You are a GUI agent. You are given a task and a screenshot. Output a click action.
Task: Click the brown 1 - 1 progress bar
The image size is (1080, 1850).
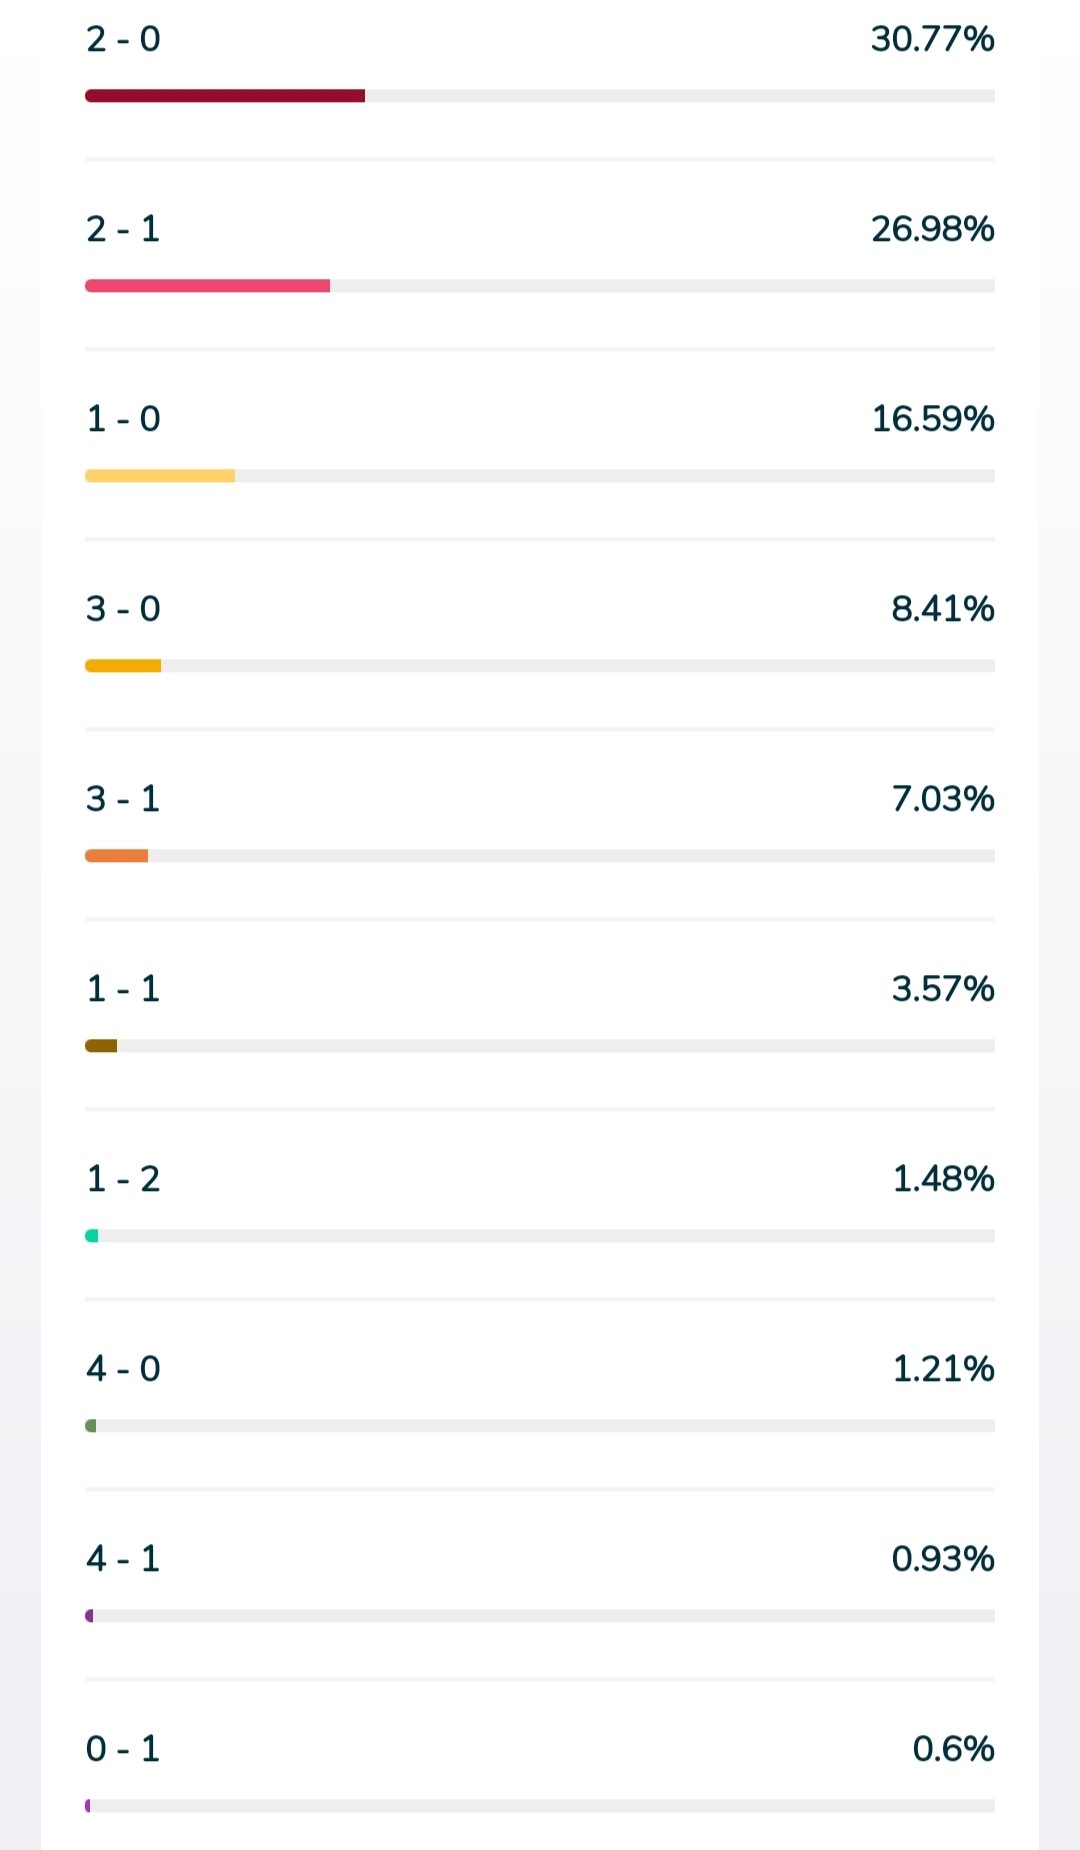point(101,1046)
